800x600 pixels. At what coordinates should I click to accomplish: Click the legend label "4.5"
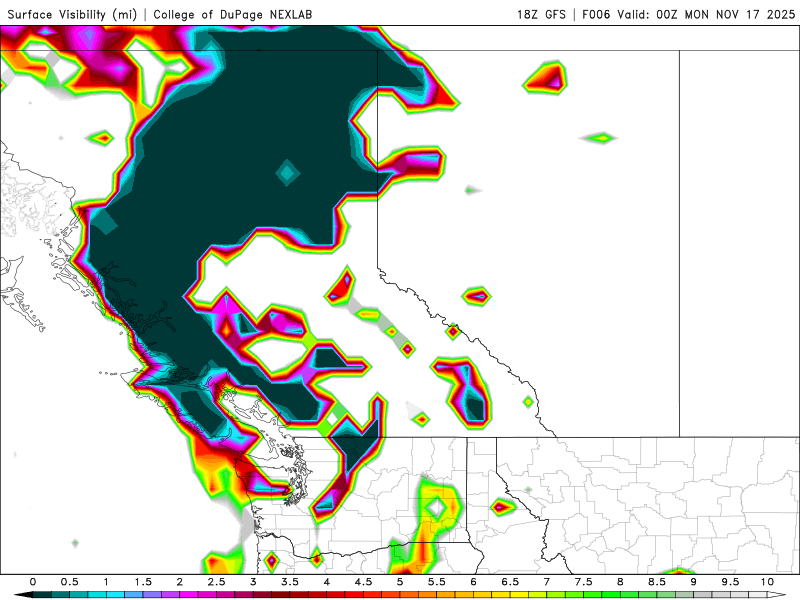pos(363,582)
